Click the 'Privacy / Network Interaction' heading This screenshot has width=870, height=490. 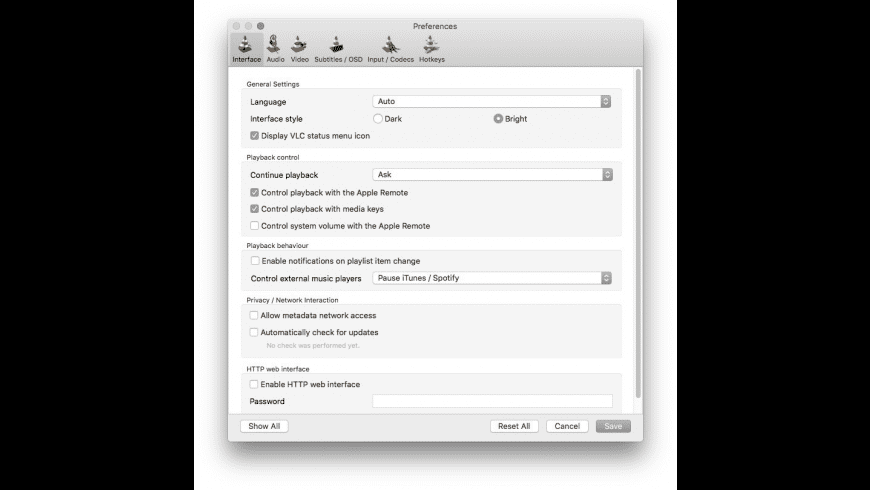292,300
